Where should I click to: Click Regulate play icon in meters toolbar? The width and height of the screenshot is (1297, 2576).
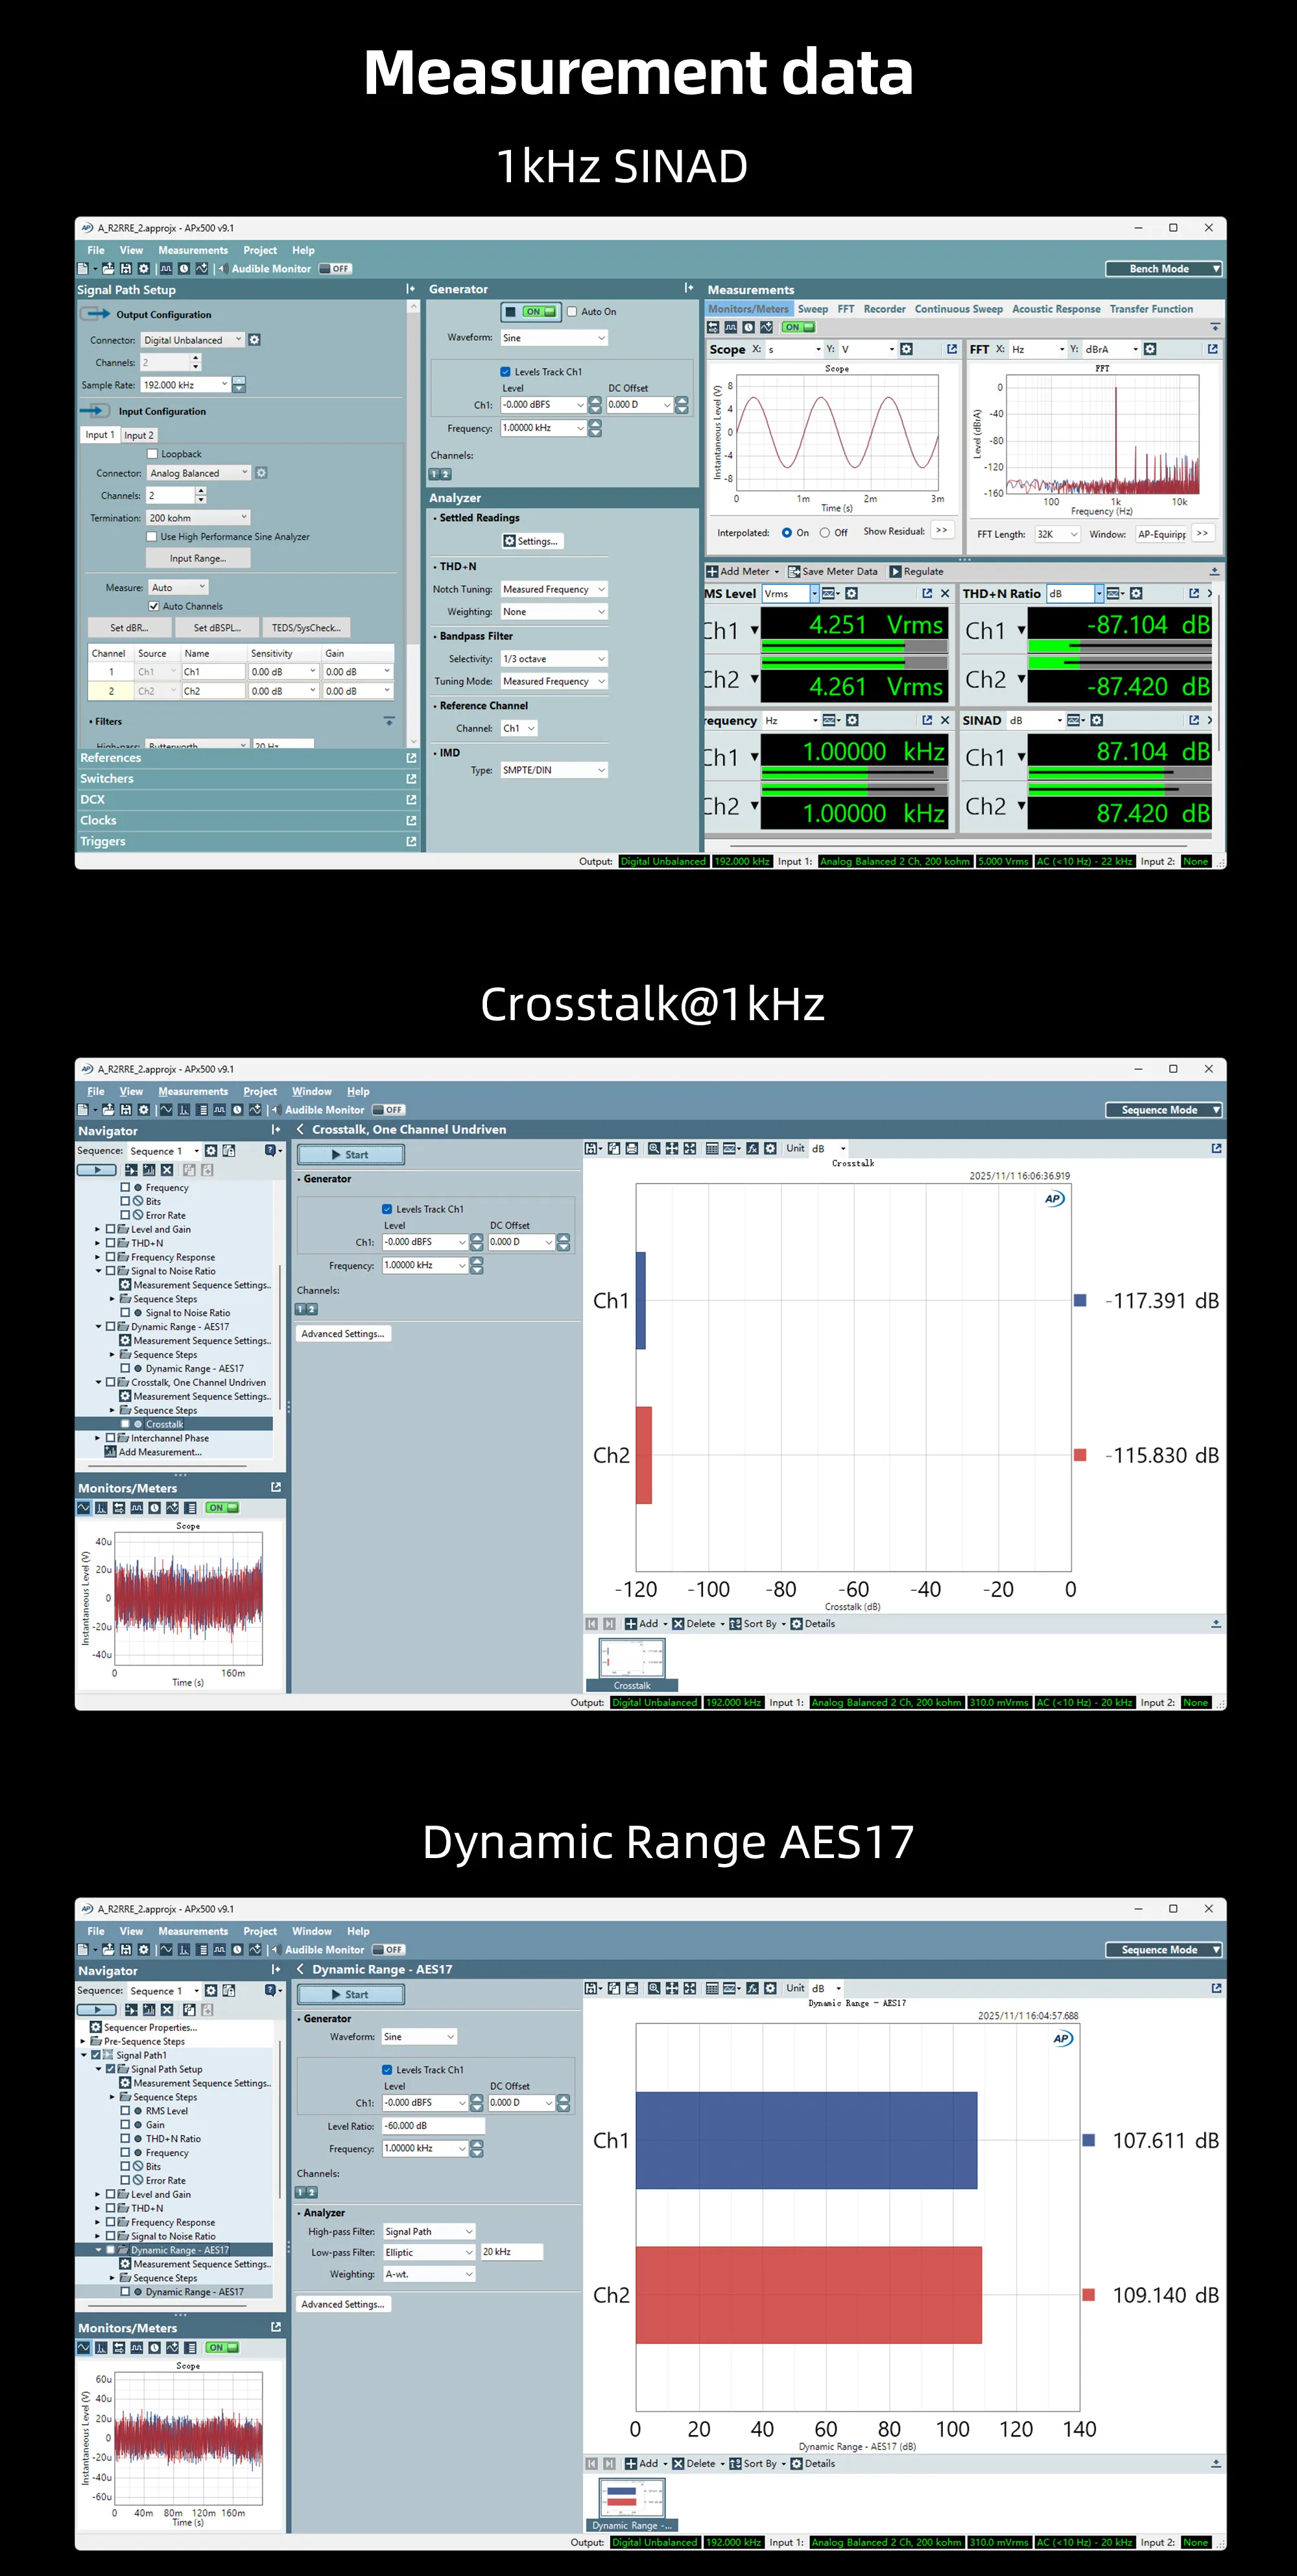(895, 572)
